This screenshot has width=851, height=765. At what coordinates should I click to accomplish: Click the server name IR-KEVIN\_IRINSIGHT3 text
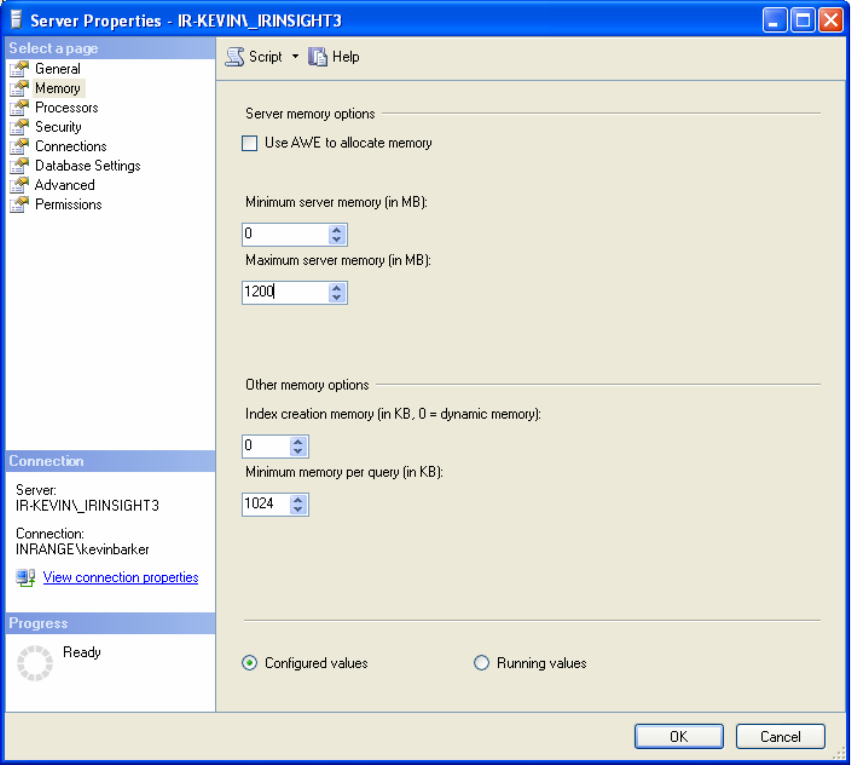[x=87, y=506]
